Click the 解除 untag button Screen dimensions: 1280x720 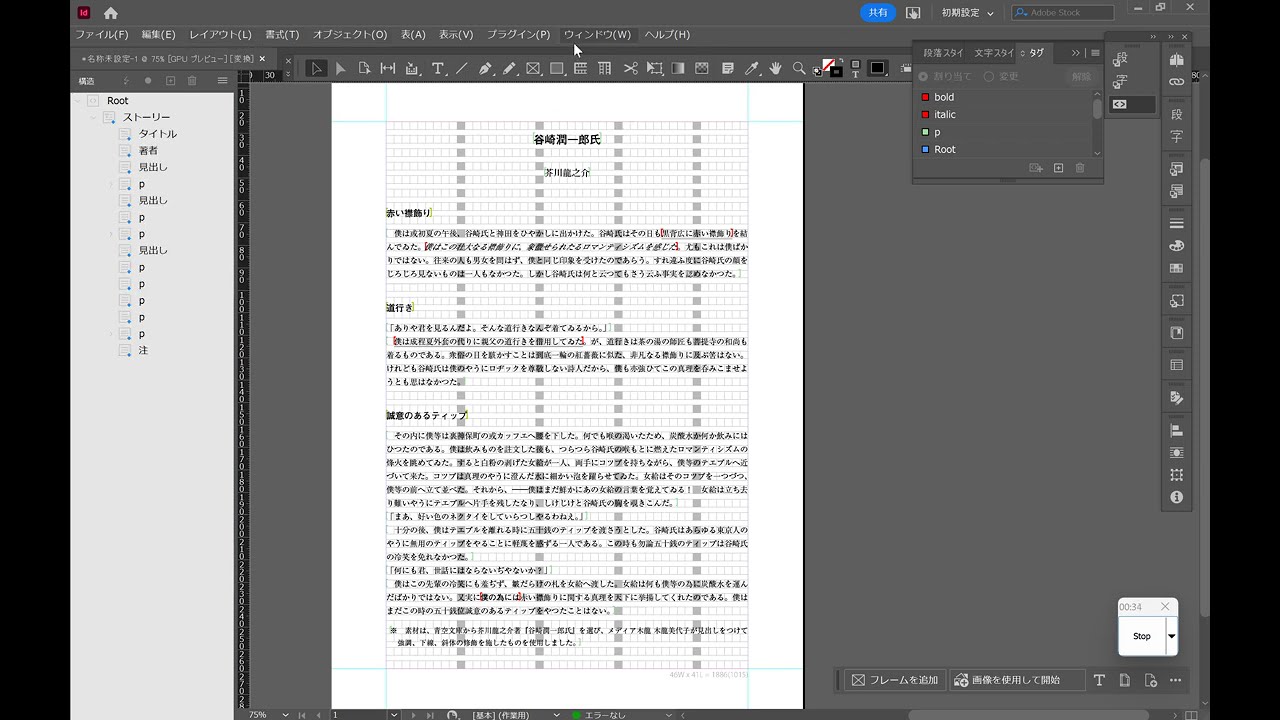click(1081, 76)
